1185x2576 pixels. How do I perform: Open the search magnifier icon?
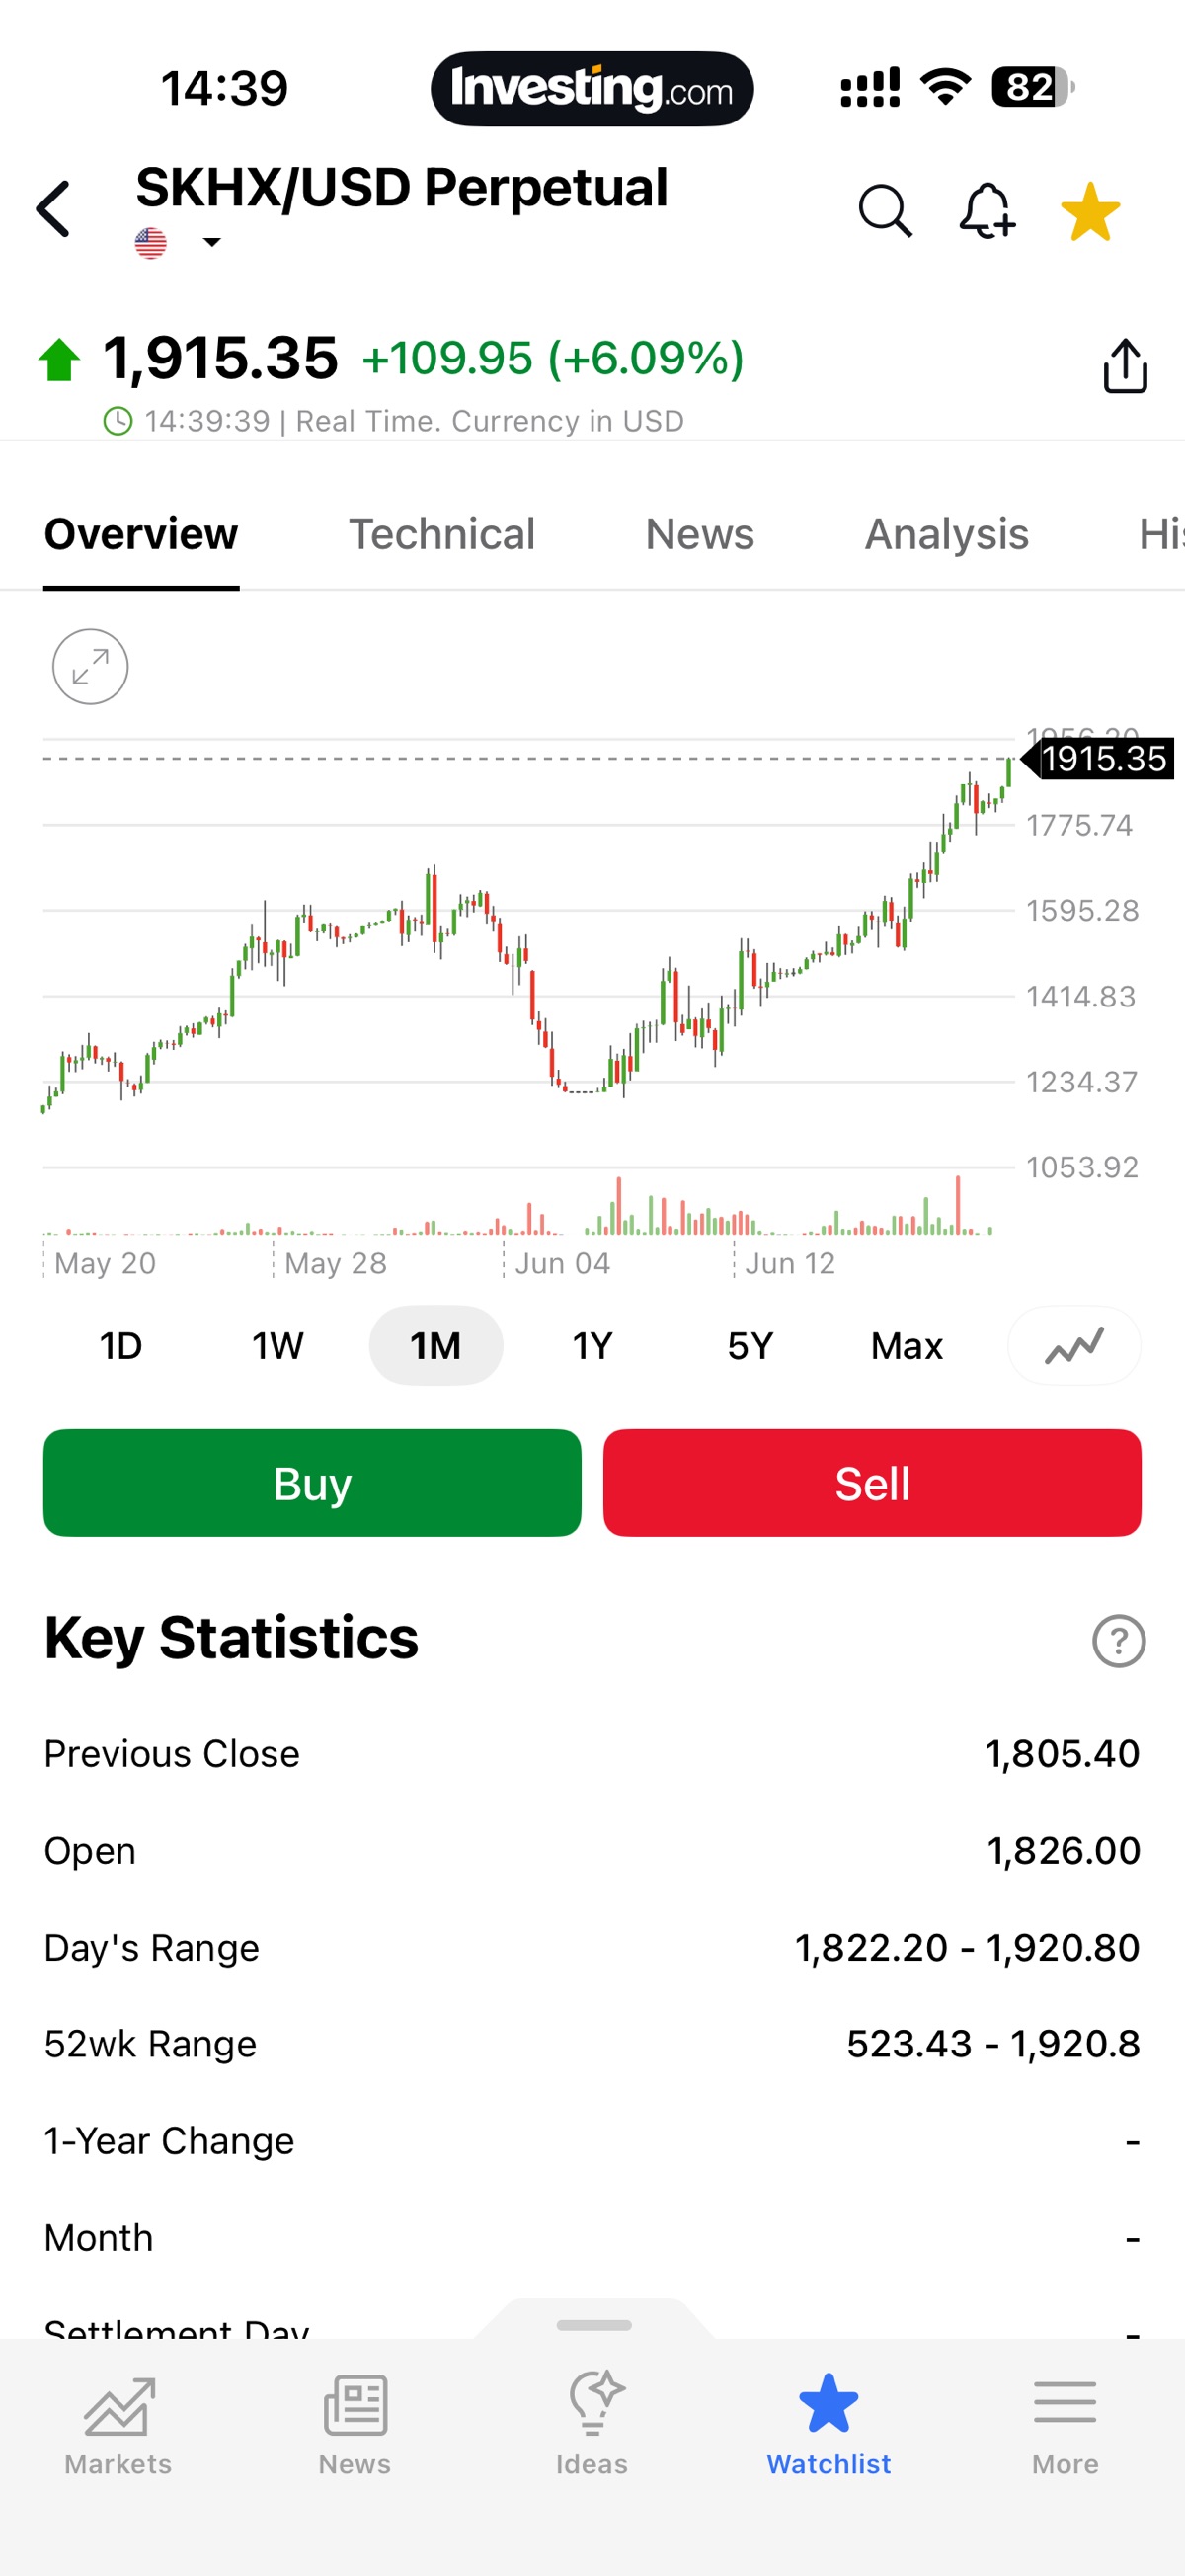click(886, 211)
